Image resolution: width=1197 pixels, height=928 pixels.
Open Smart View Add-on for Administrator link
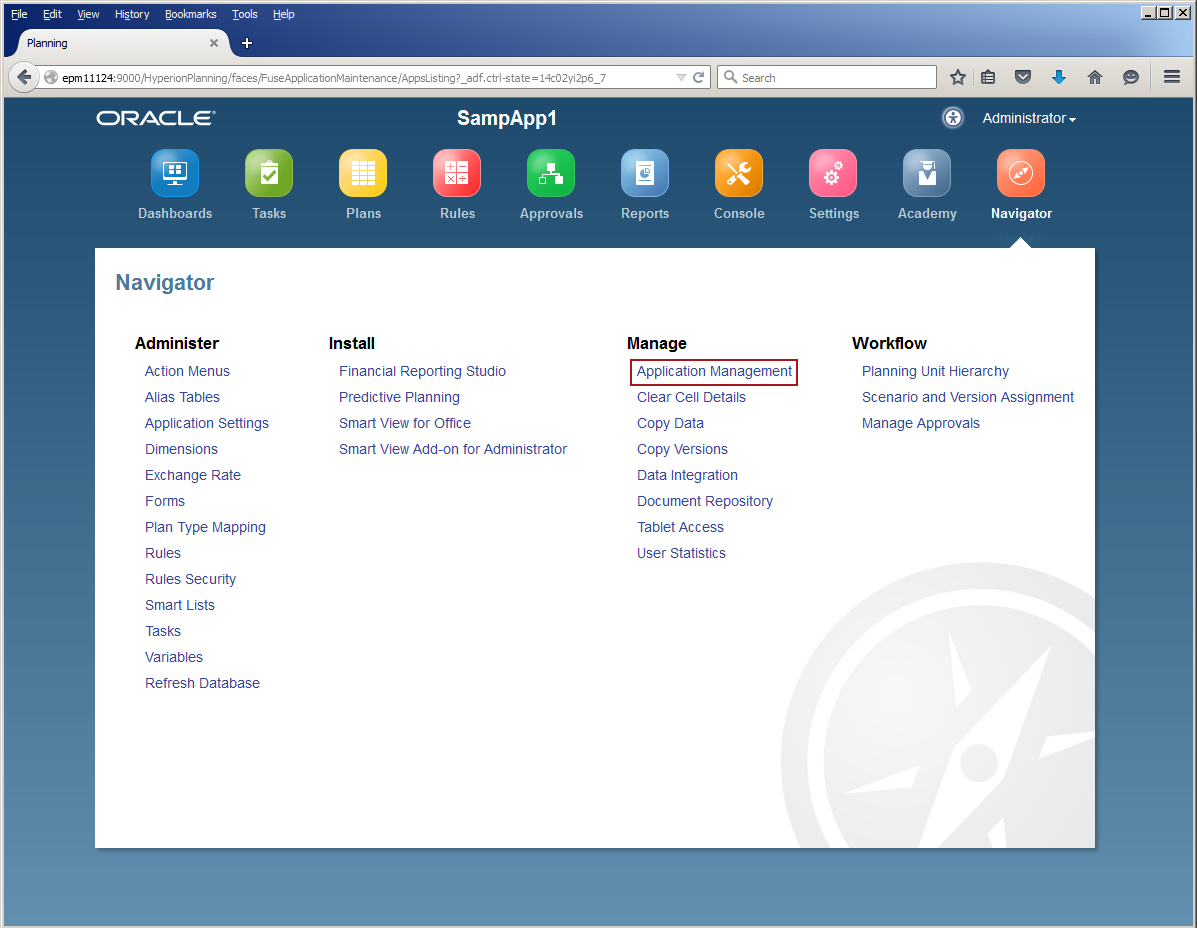pyautogui.click(x=453, y=449)
